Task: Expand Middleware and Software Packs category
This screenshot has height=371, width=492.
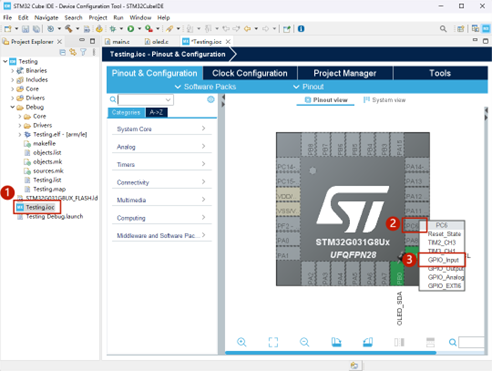Action: [162, 235]
